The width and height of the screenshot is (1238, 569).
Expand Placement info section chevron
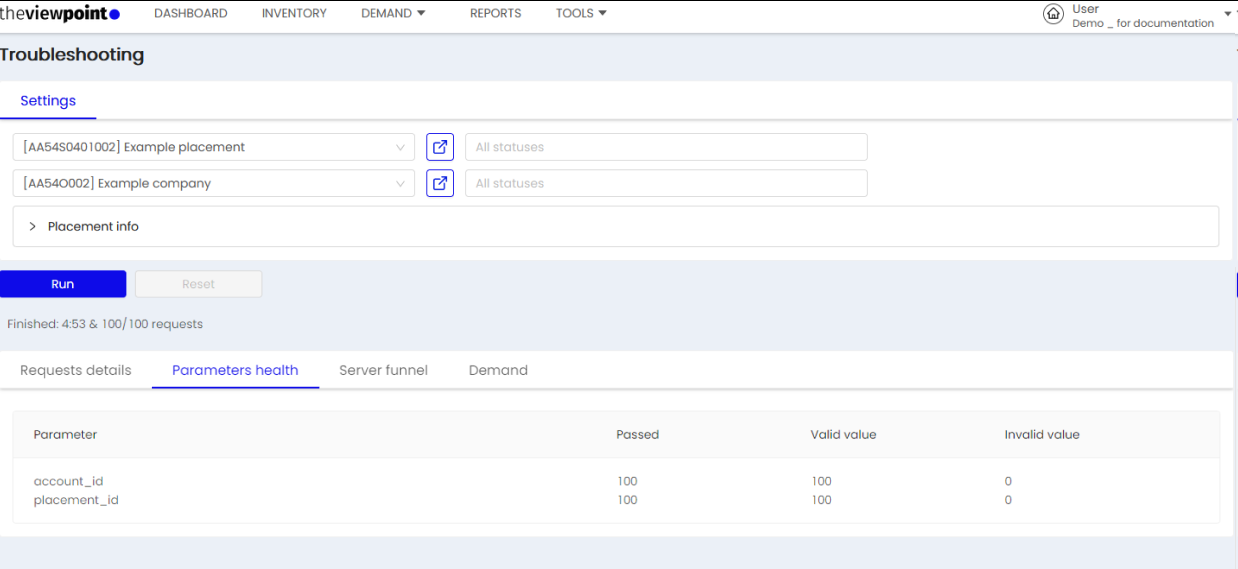click(x=32, y=227)
